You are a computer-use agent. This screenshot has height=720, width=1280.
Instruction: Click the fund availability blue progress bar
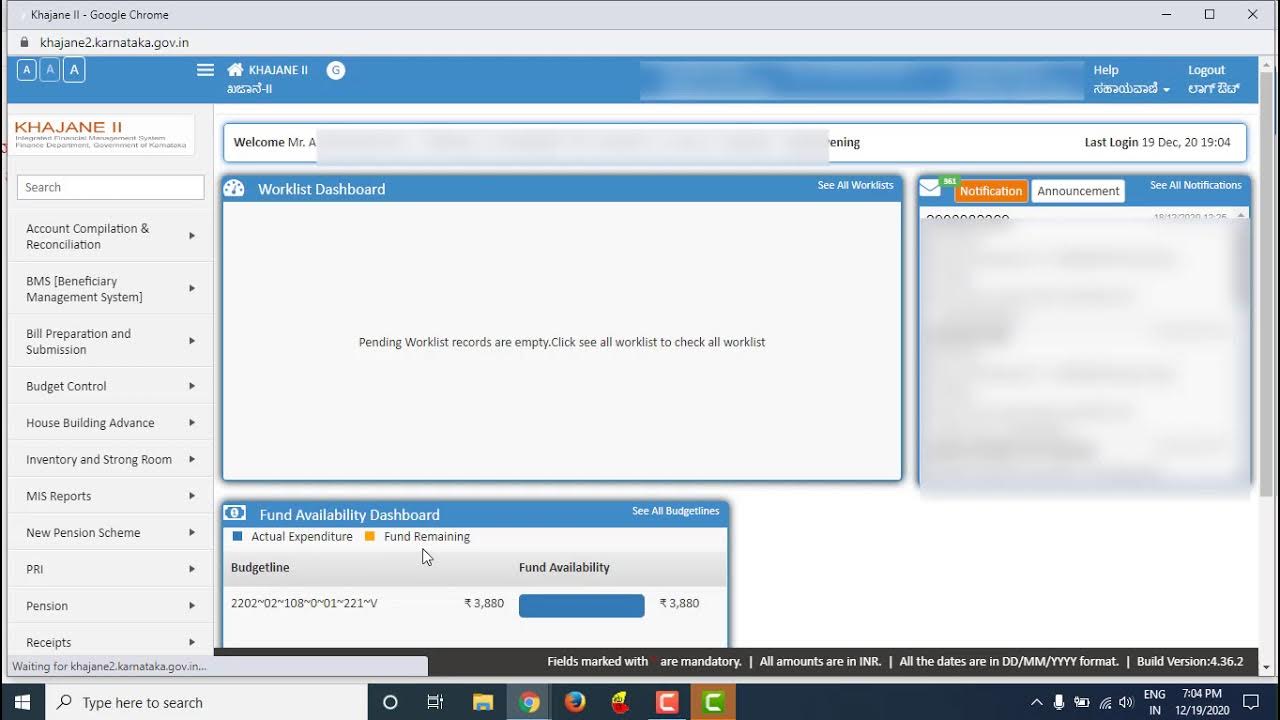tap(581, 605)
